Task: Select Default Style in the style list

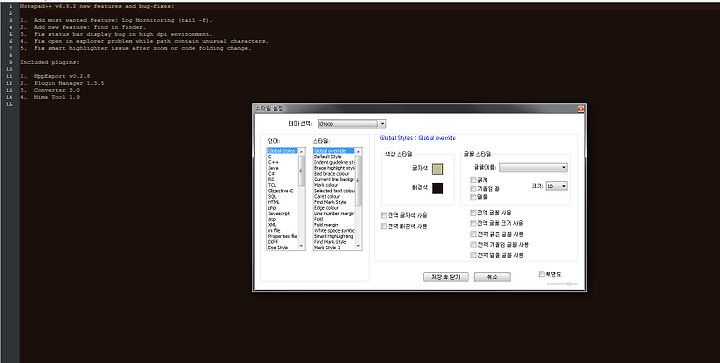Action: click(x=334, y=157)
